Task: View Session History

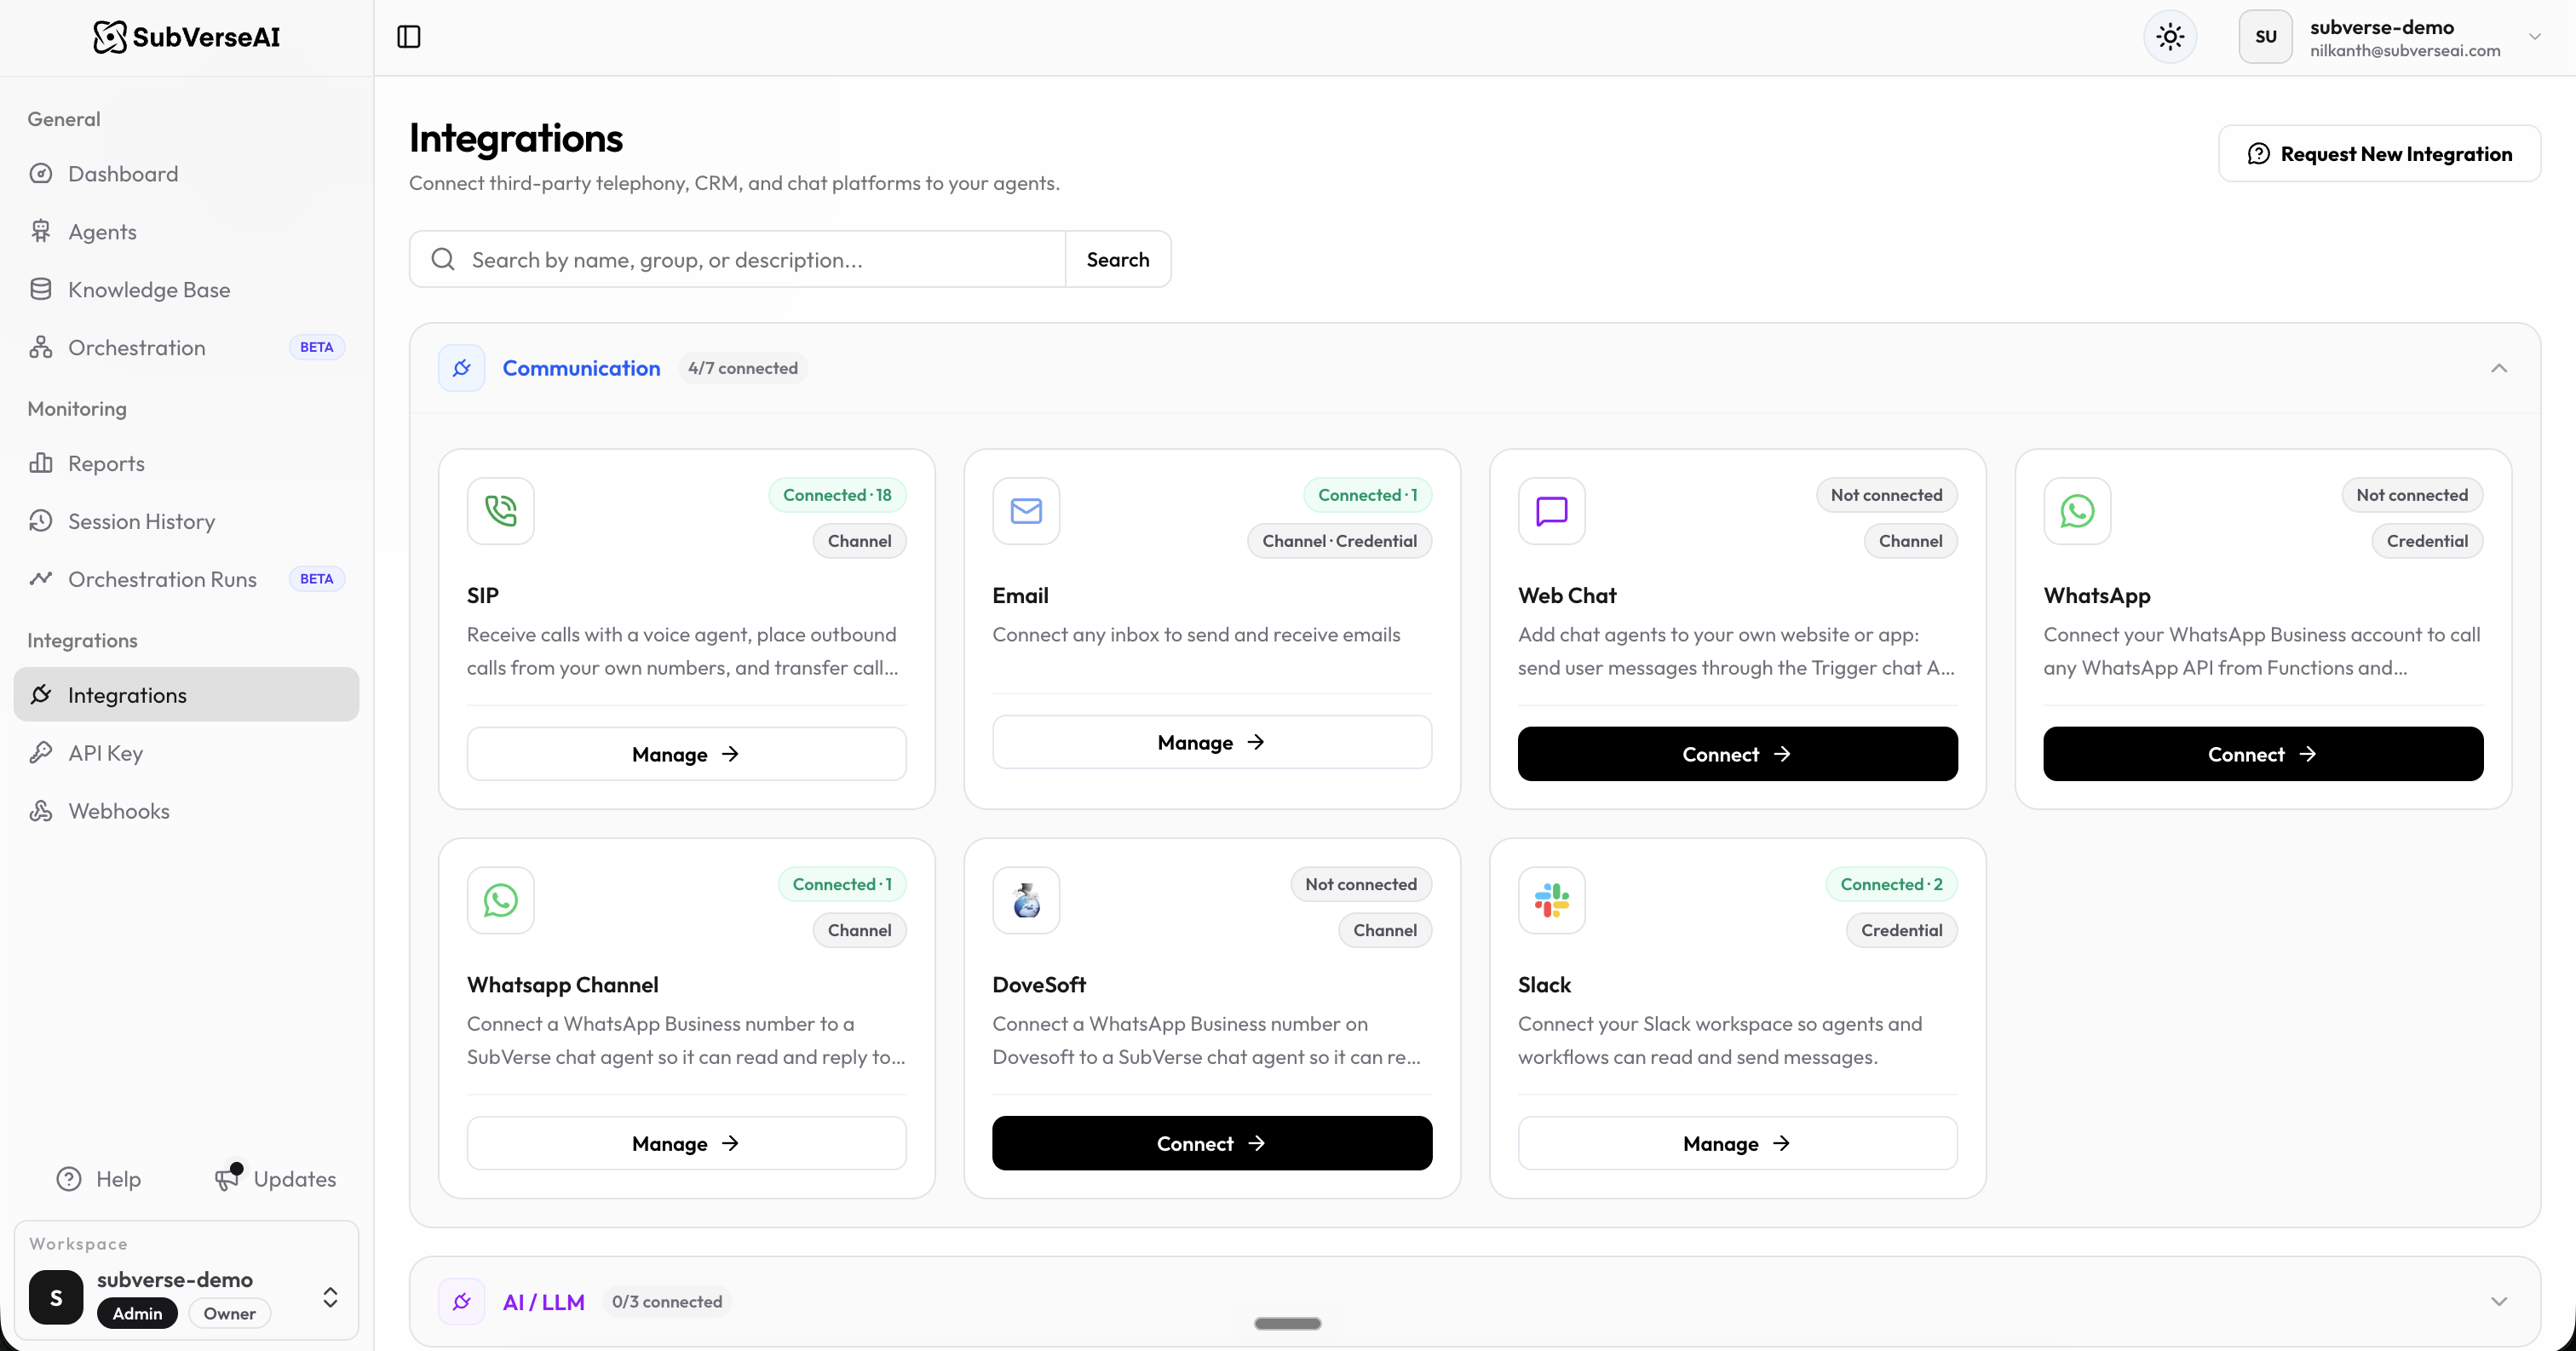Action: point(186,522)
